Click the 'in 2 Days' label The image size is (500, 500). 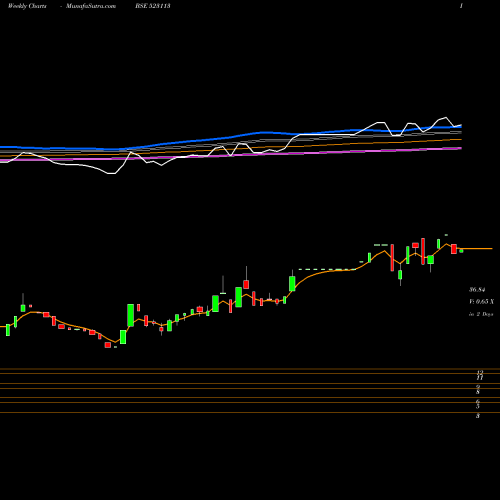pyautogui.click(x=481, y=314)
